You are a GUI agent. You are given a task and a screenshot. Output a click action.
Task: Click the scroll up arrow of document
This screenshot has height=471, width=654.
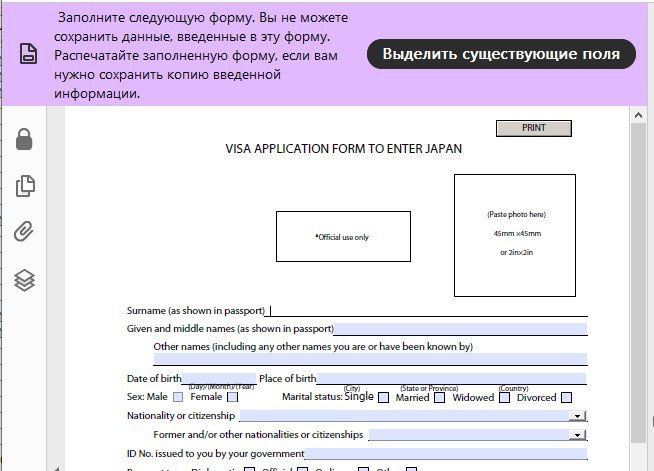(x=639, y=115)
